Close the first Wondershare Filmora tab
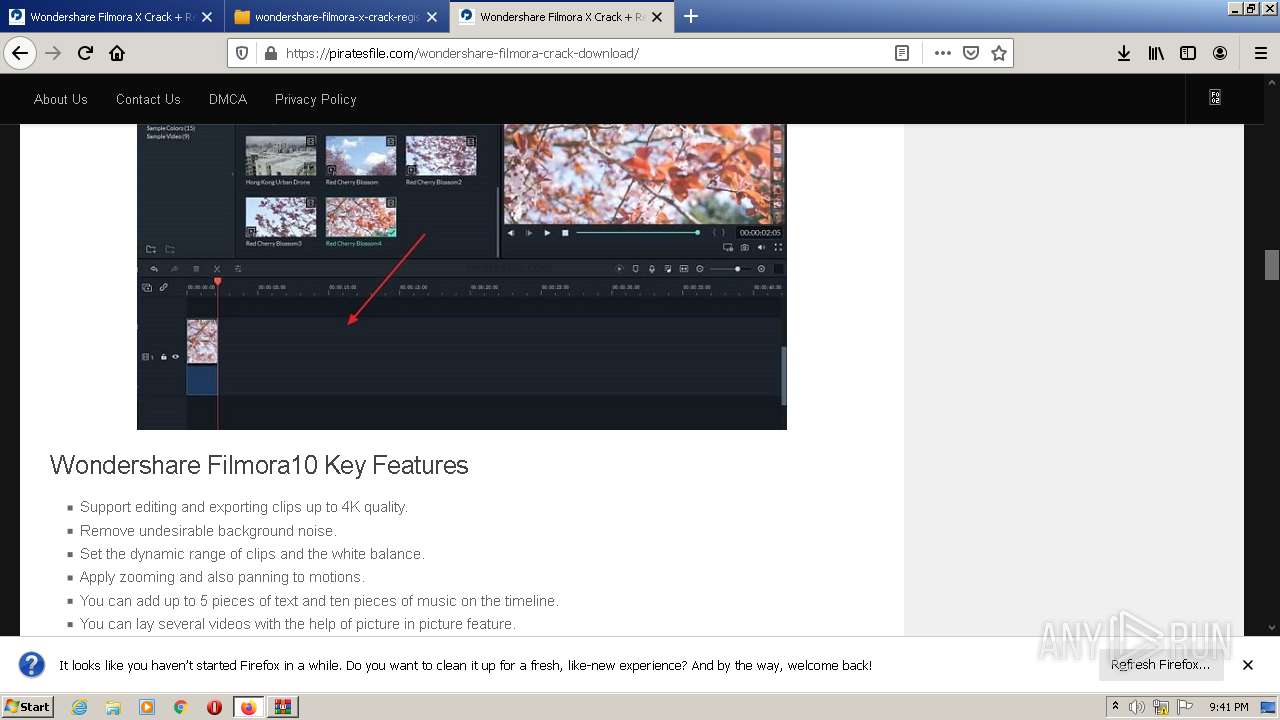The width and height of the screenshot is (1280, 720). (x=206, y=17)
